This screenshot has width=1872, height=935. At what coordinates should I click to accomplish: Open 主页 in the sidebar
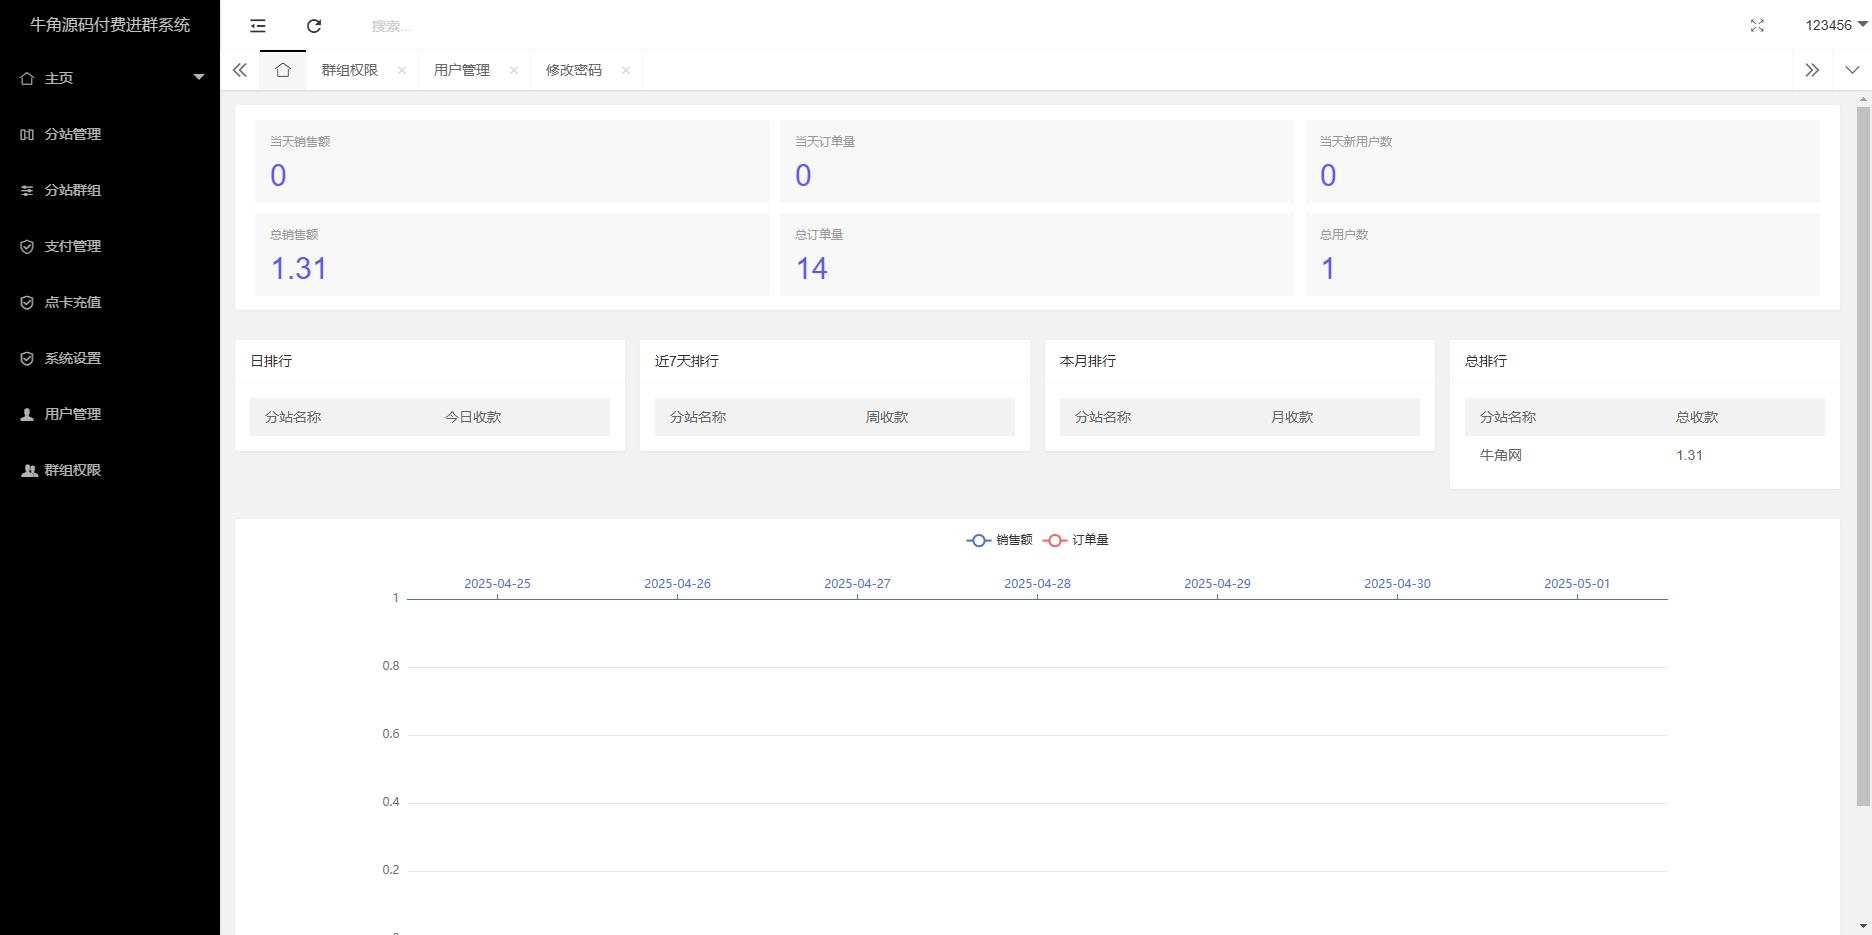110,78
